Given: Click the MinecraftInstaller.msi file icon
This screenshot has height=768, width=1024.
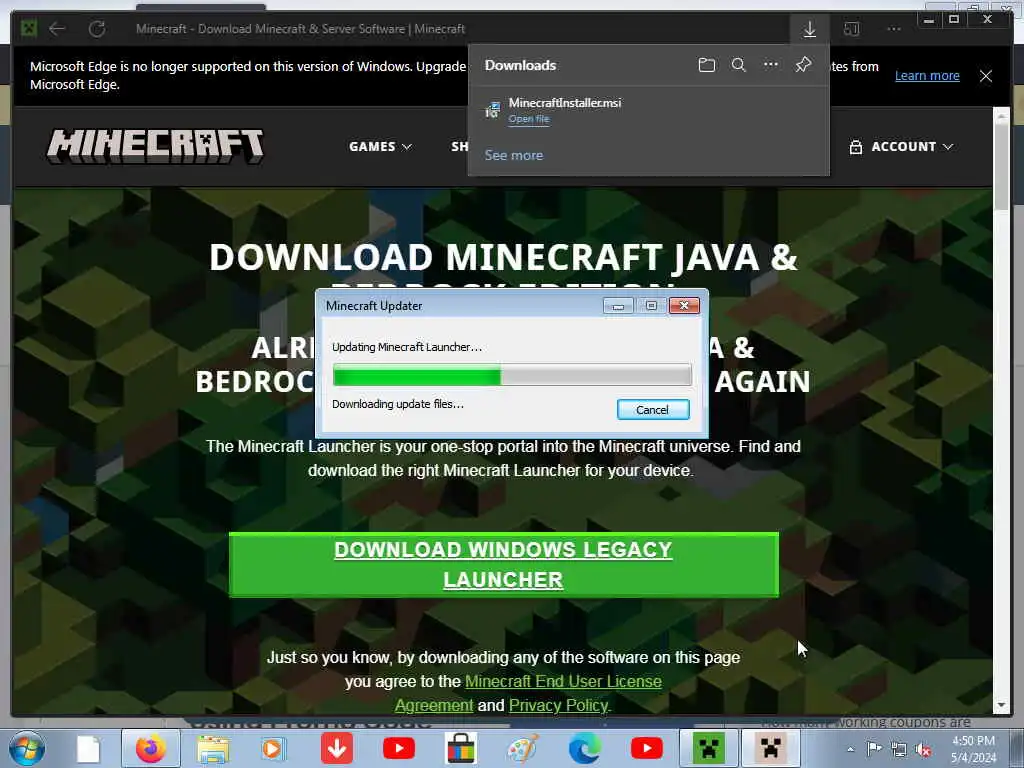Looking at the screenshot, I should click(492, 110).
